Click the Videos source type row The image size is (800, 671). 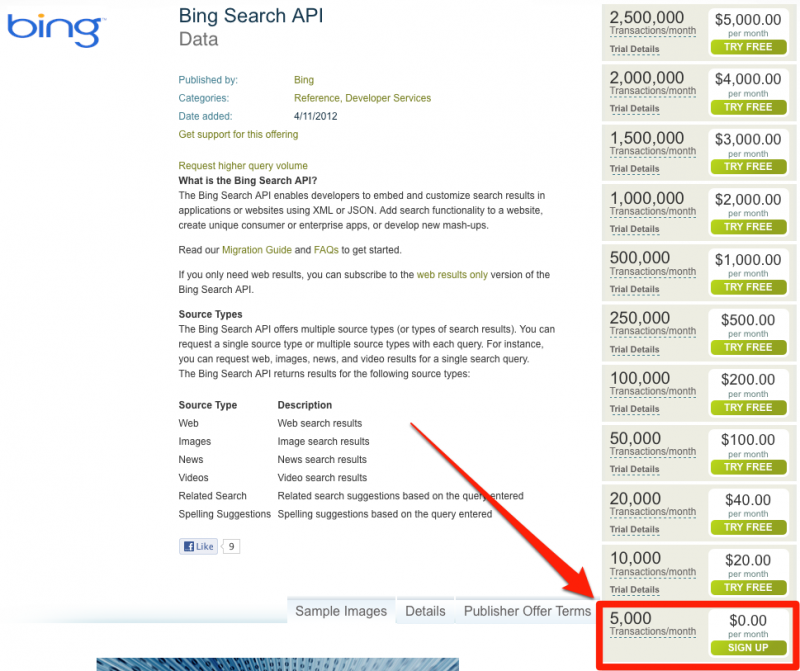tap(273, 478)
